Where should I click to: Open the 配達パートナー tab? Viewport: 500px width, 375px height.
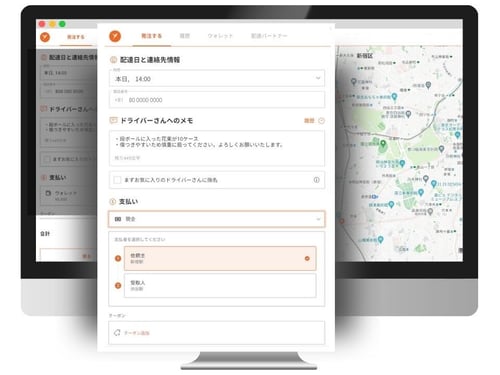click(x=269, y=36)
